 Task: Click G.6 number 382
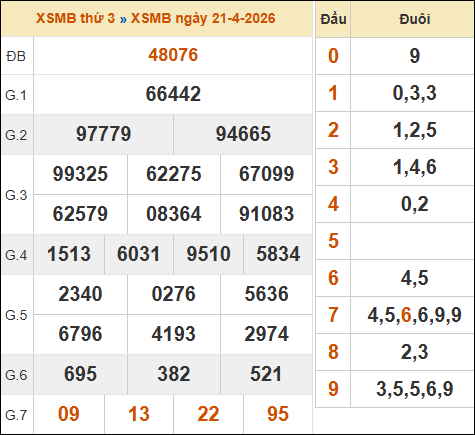point(174,374)
